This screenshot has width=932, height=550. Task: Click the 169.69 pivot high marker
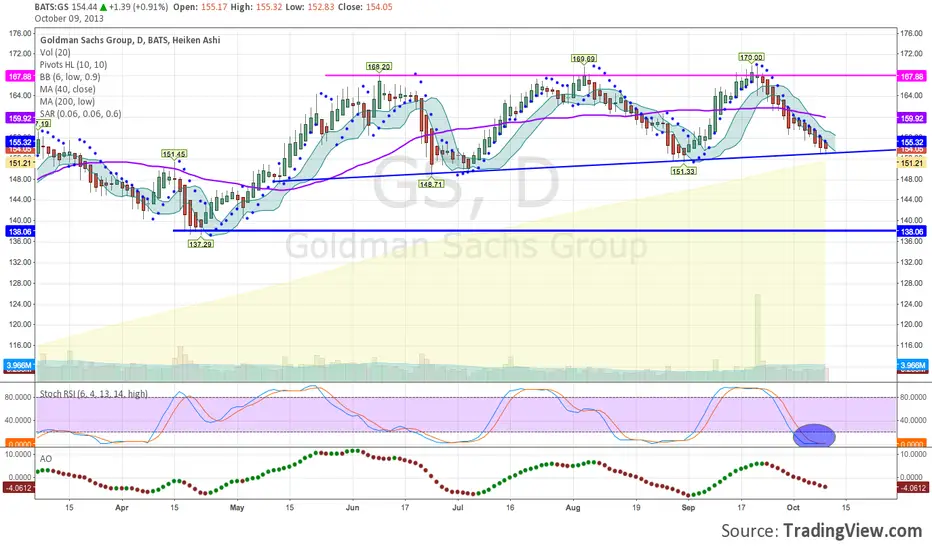tap(583, 58)
